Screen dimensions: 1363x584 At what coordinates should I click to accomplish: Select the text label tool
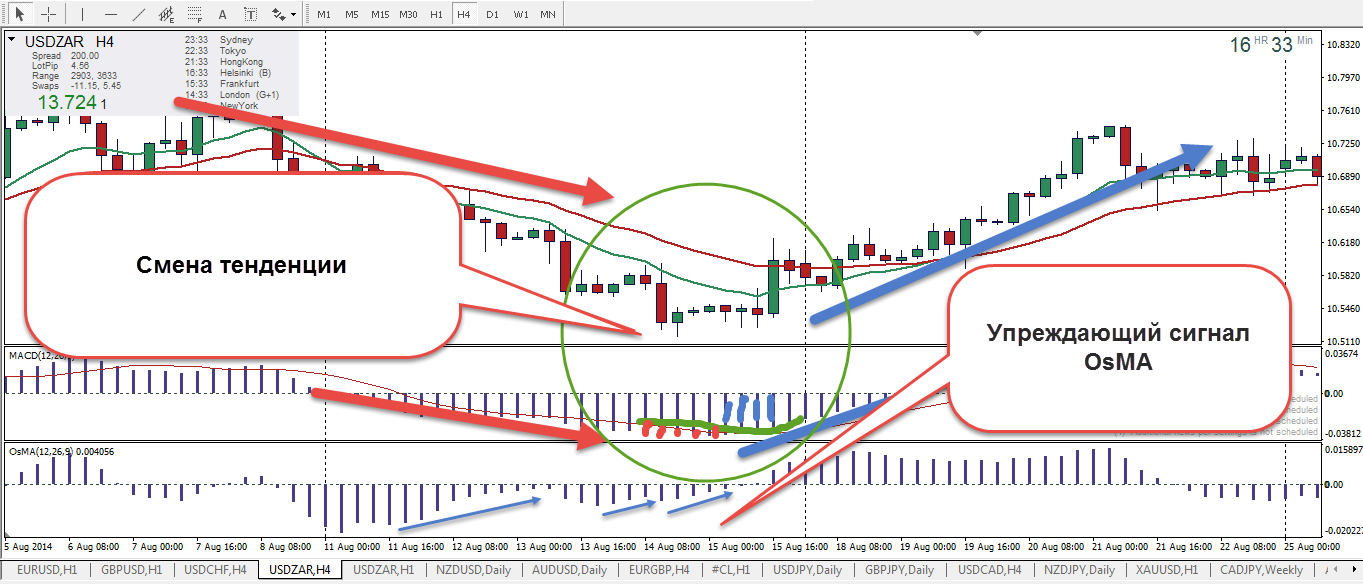250,15
